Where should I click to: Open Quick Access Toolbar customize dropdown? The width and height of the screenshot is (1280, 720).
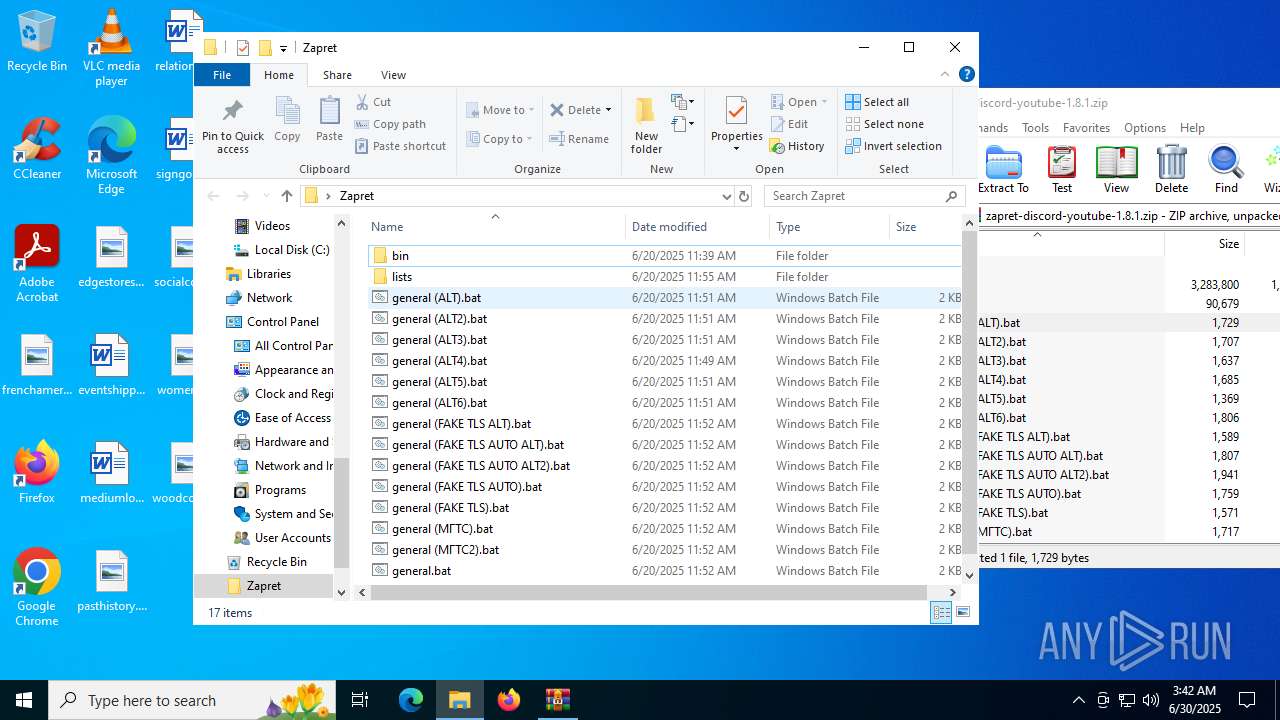[283, 48]
